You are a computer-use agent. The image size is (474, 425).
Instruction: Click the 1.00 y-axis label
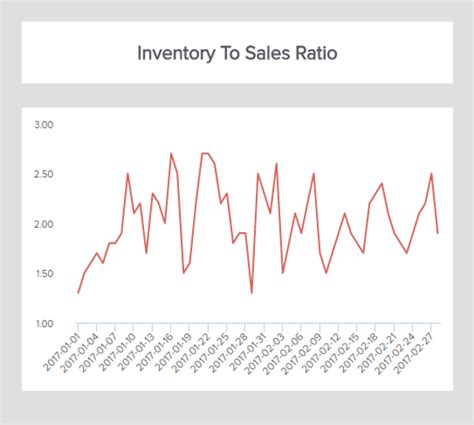(x=44, y=324)
